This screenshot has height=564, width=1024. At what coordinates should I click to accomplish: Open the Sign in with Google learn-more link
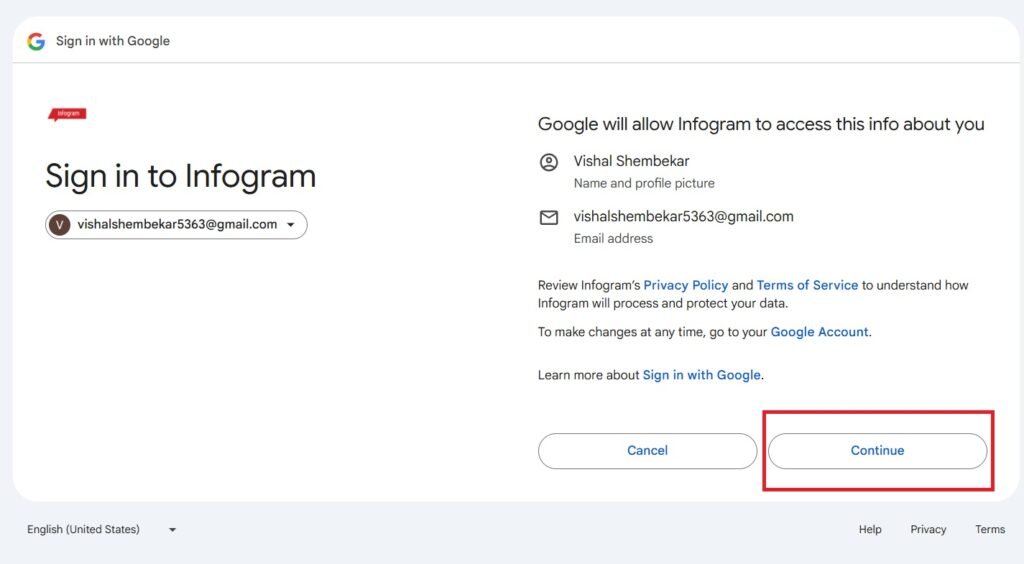(x=701, y=375)
